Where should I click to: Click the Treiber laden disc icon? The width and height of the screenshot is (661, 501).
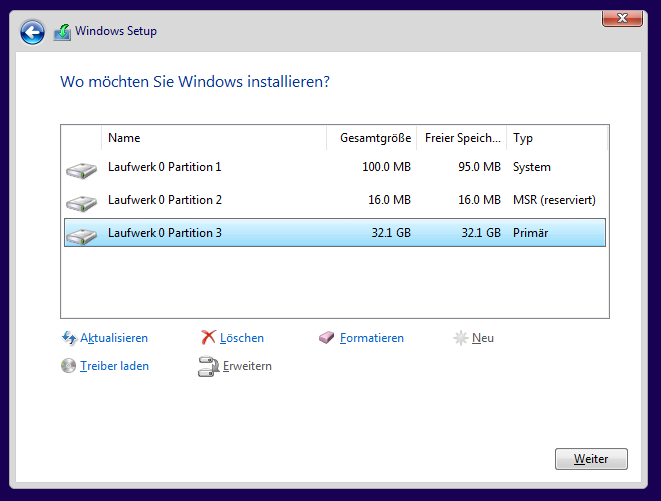point(68,366)
